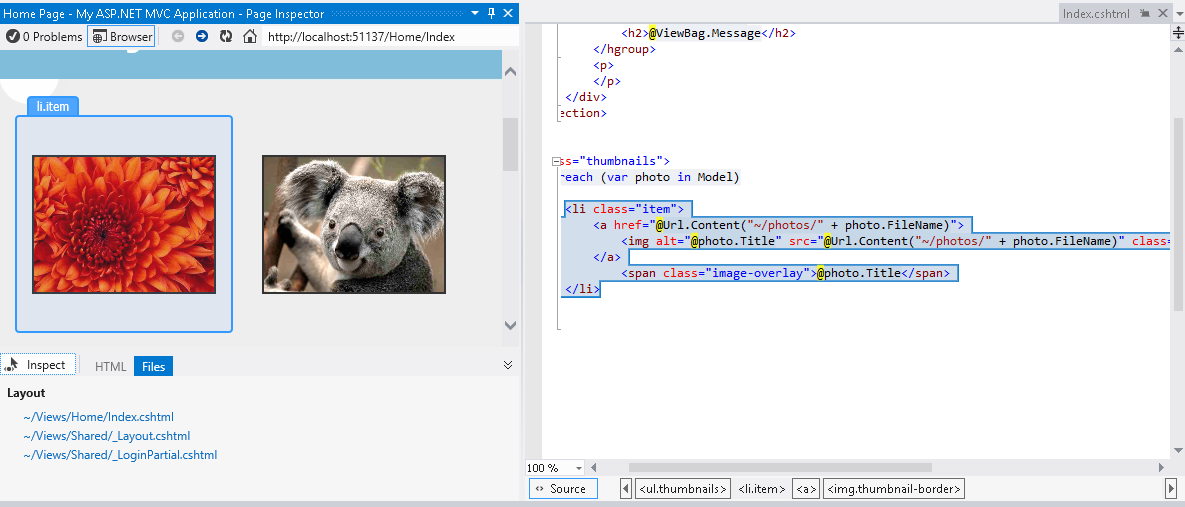
Task: Click the Home icon in Page Inspector
Action: point(250,37)
